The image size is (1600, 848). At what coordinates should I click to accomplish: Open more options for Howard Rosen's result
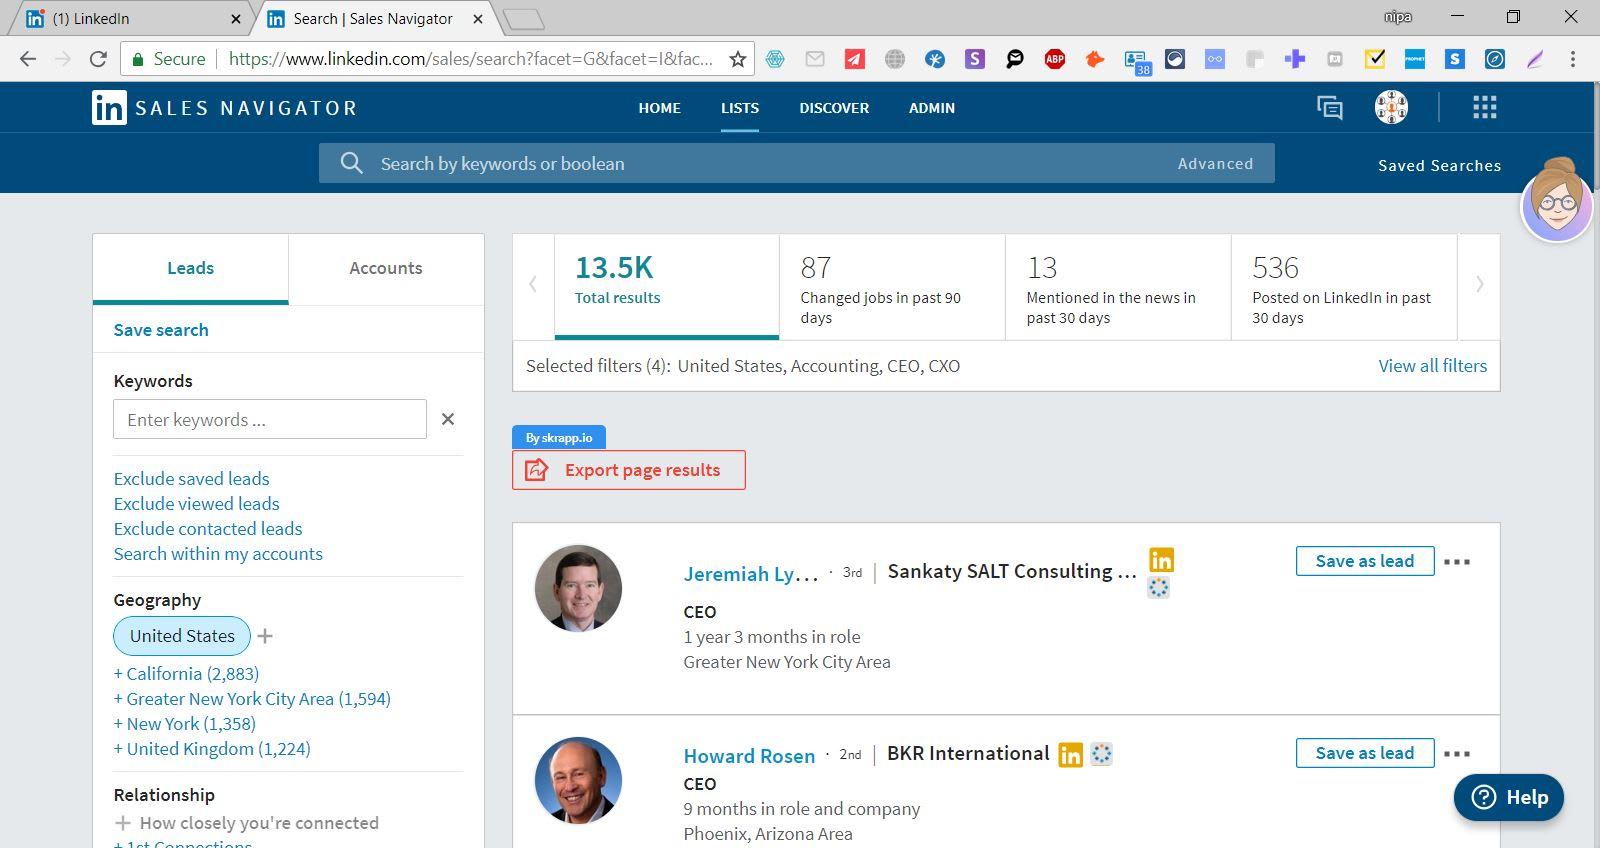pyautogui.click(x=1457, y=754)
